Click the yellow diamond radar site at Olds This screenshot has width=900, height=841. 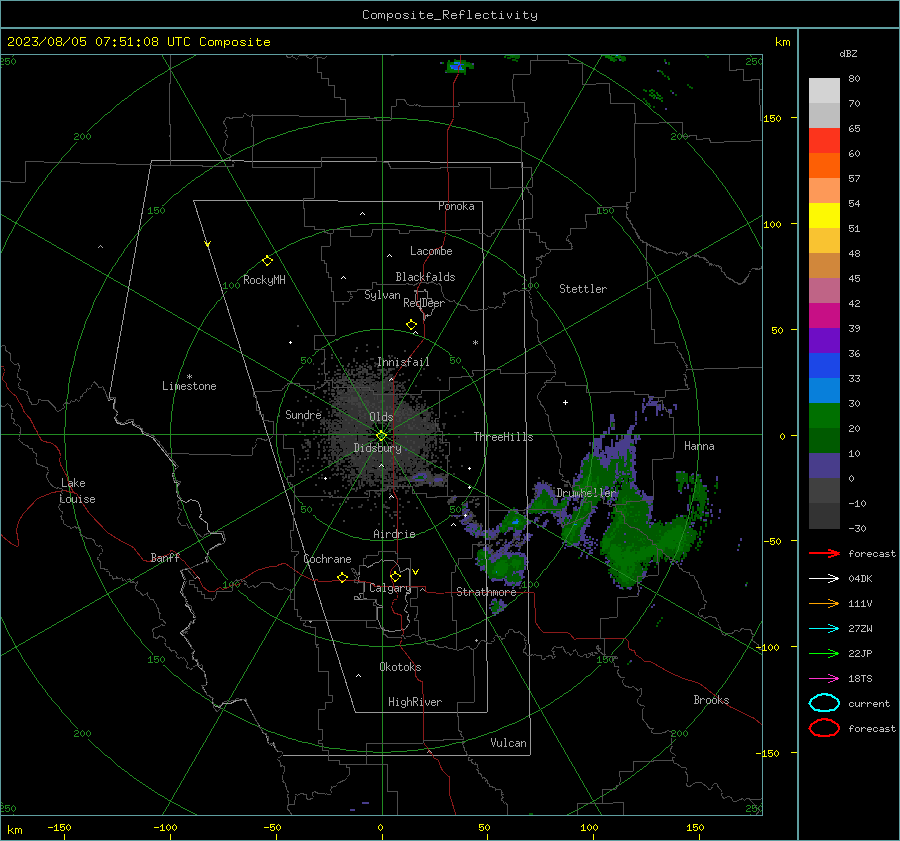(381, 436)
